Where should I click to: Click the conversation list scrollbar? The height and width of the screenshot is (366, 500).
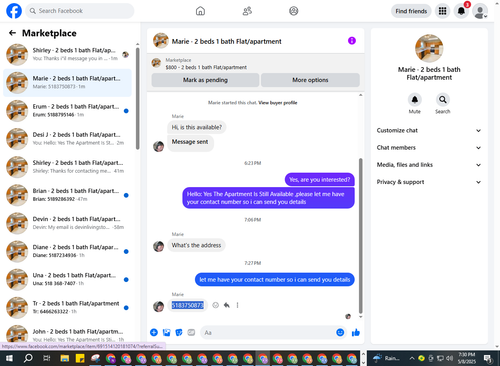[138, 98]
